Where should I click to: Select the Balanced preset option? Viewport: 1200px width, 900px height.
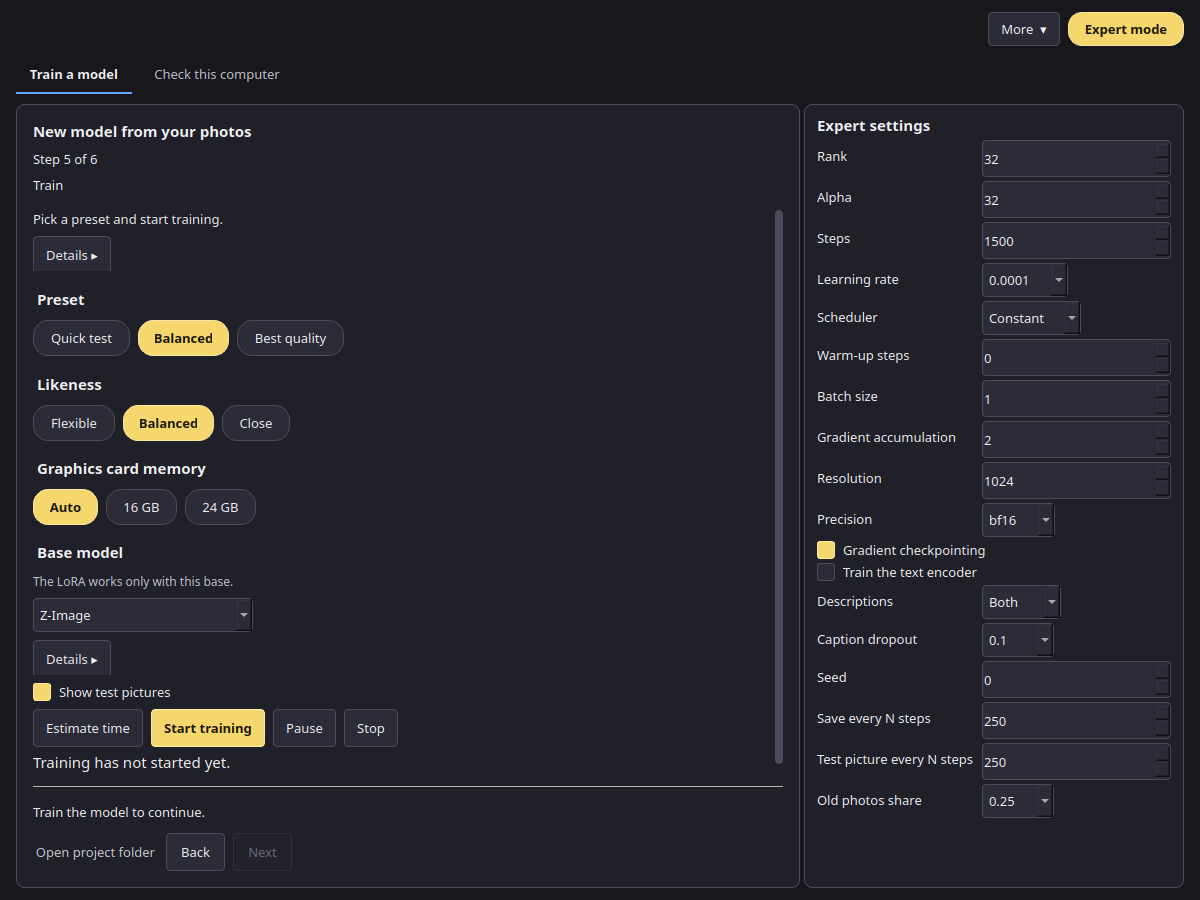click(x=183, y=338)
